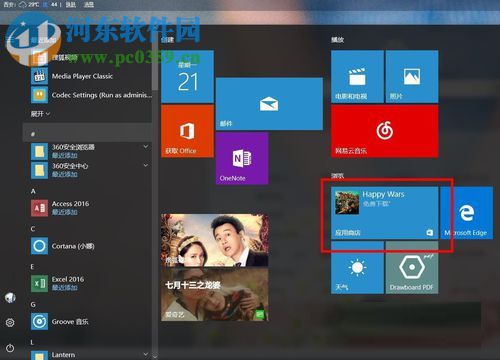Viewport: 500px width, 360px height.
Task: Open the 应用商店 Happy Wars store tile
Action: coord(385,213)
